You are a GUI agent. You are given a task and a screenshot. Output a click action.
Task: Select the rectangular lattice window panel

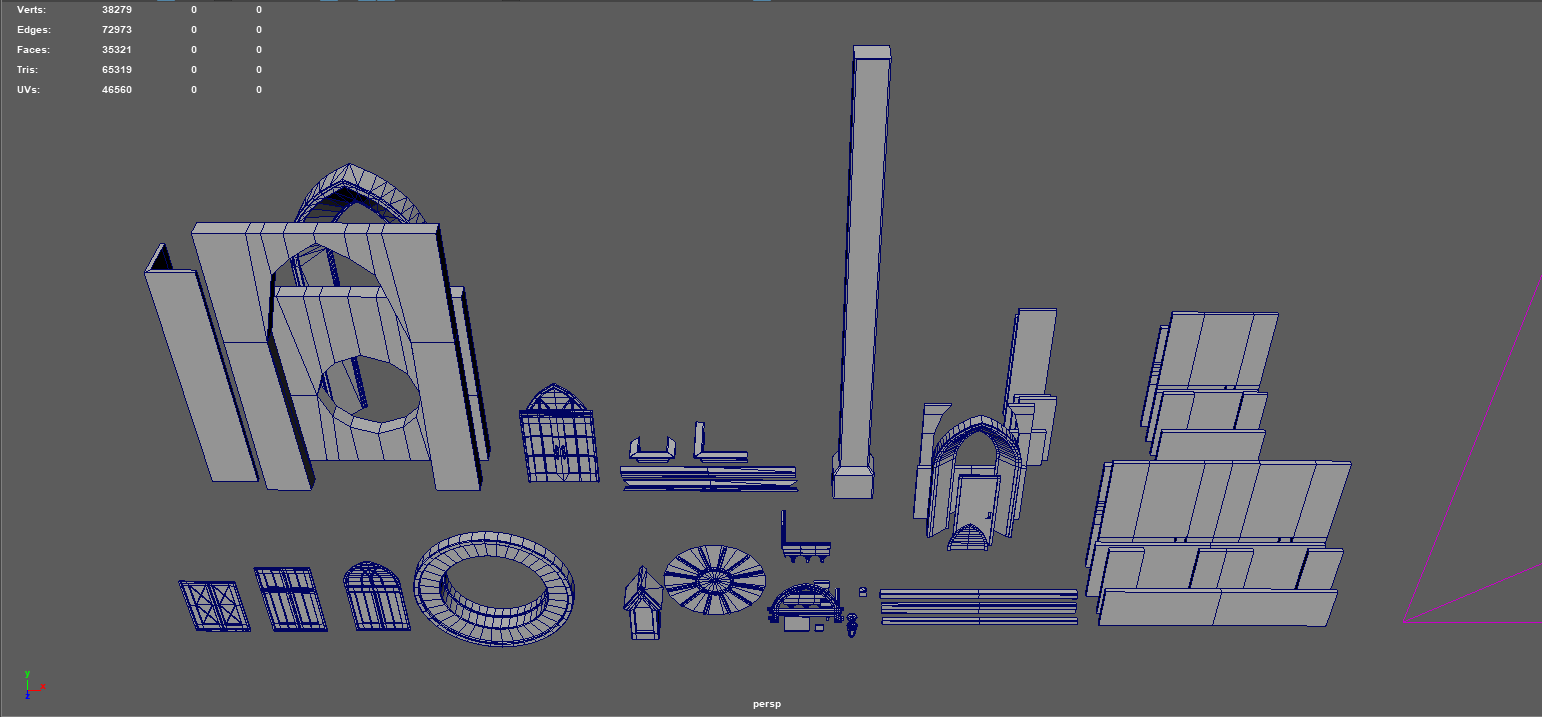290,600
